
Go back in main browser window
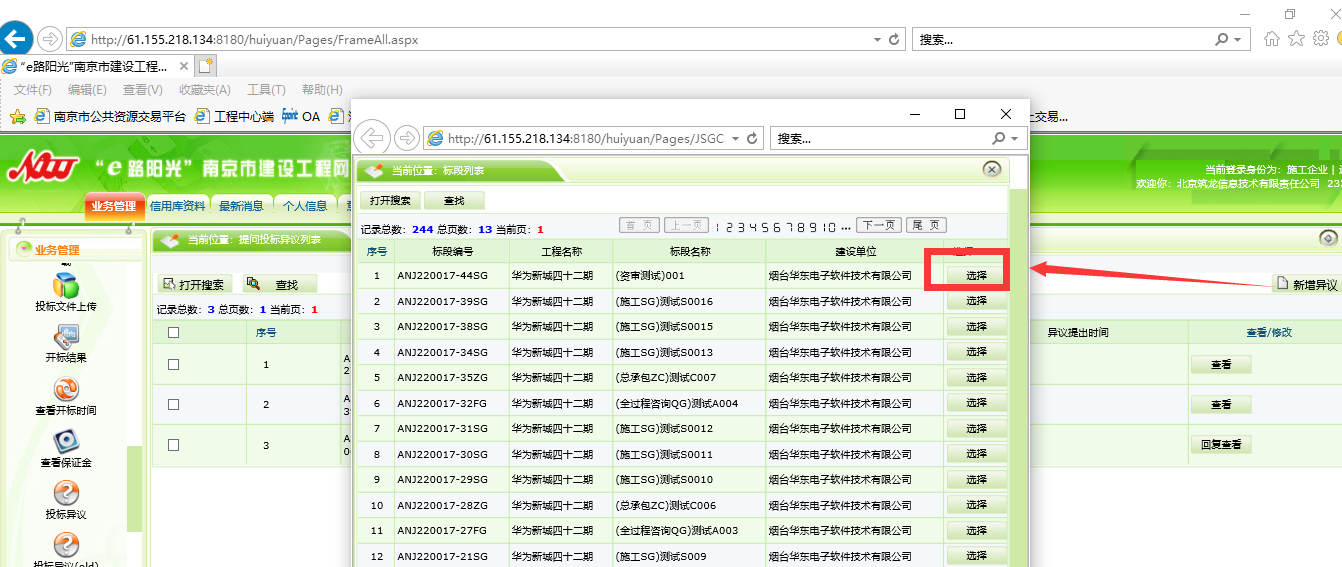pos(16,39)
